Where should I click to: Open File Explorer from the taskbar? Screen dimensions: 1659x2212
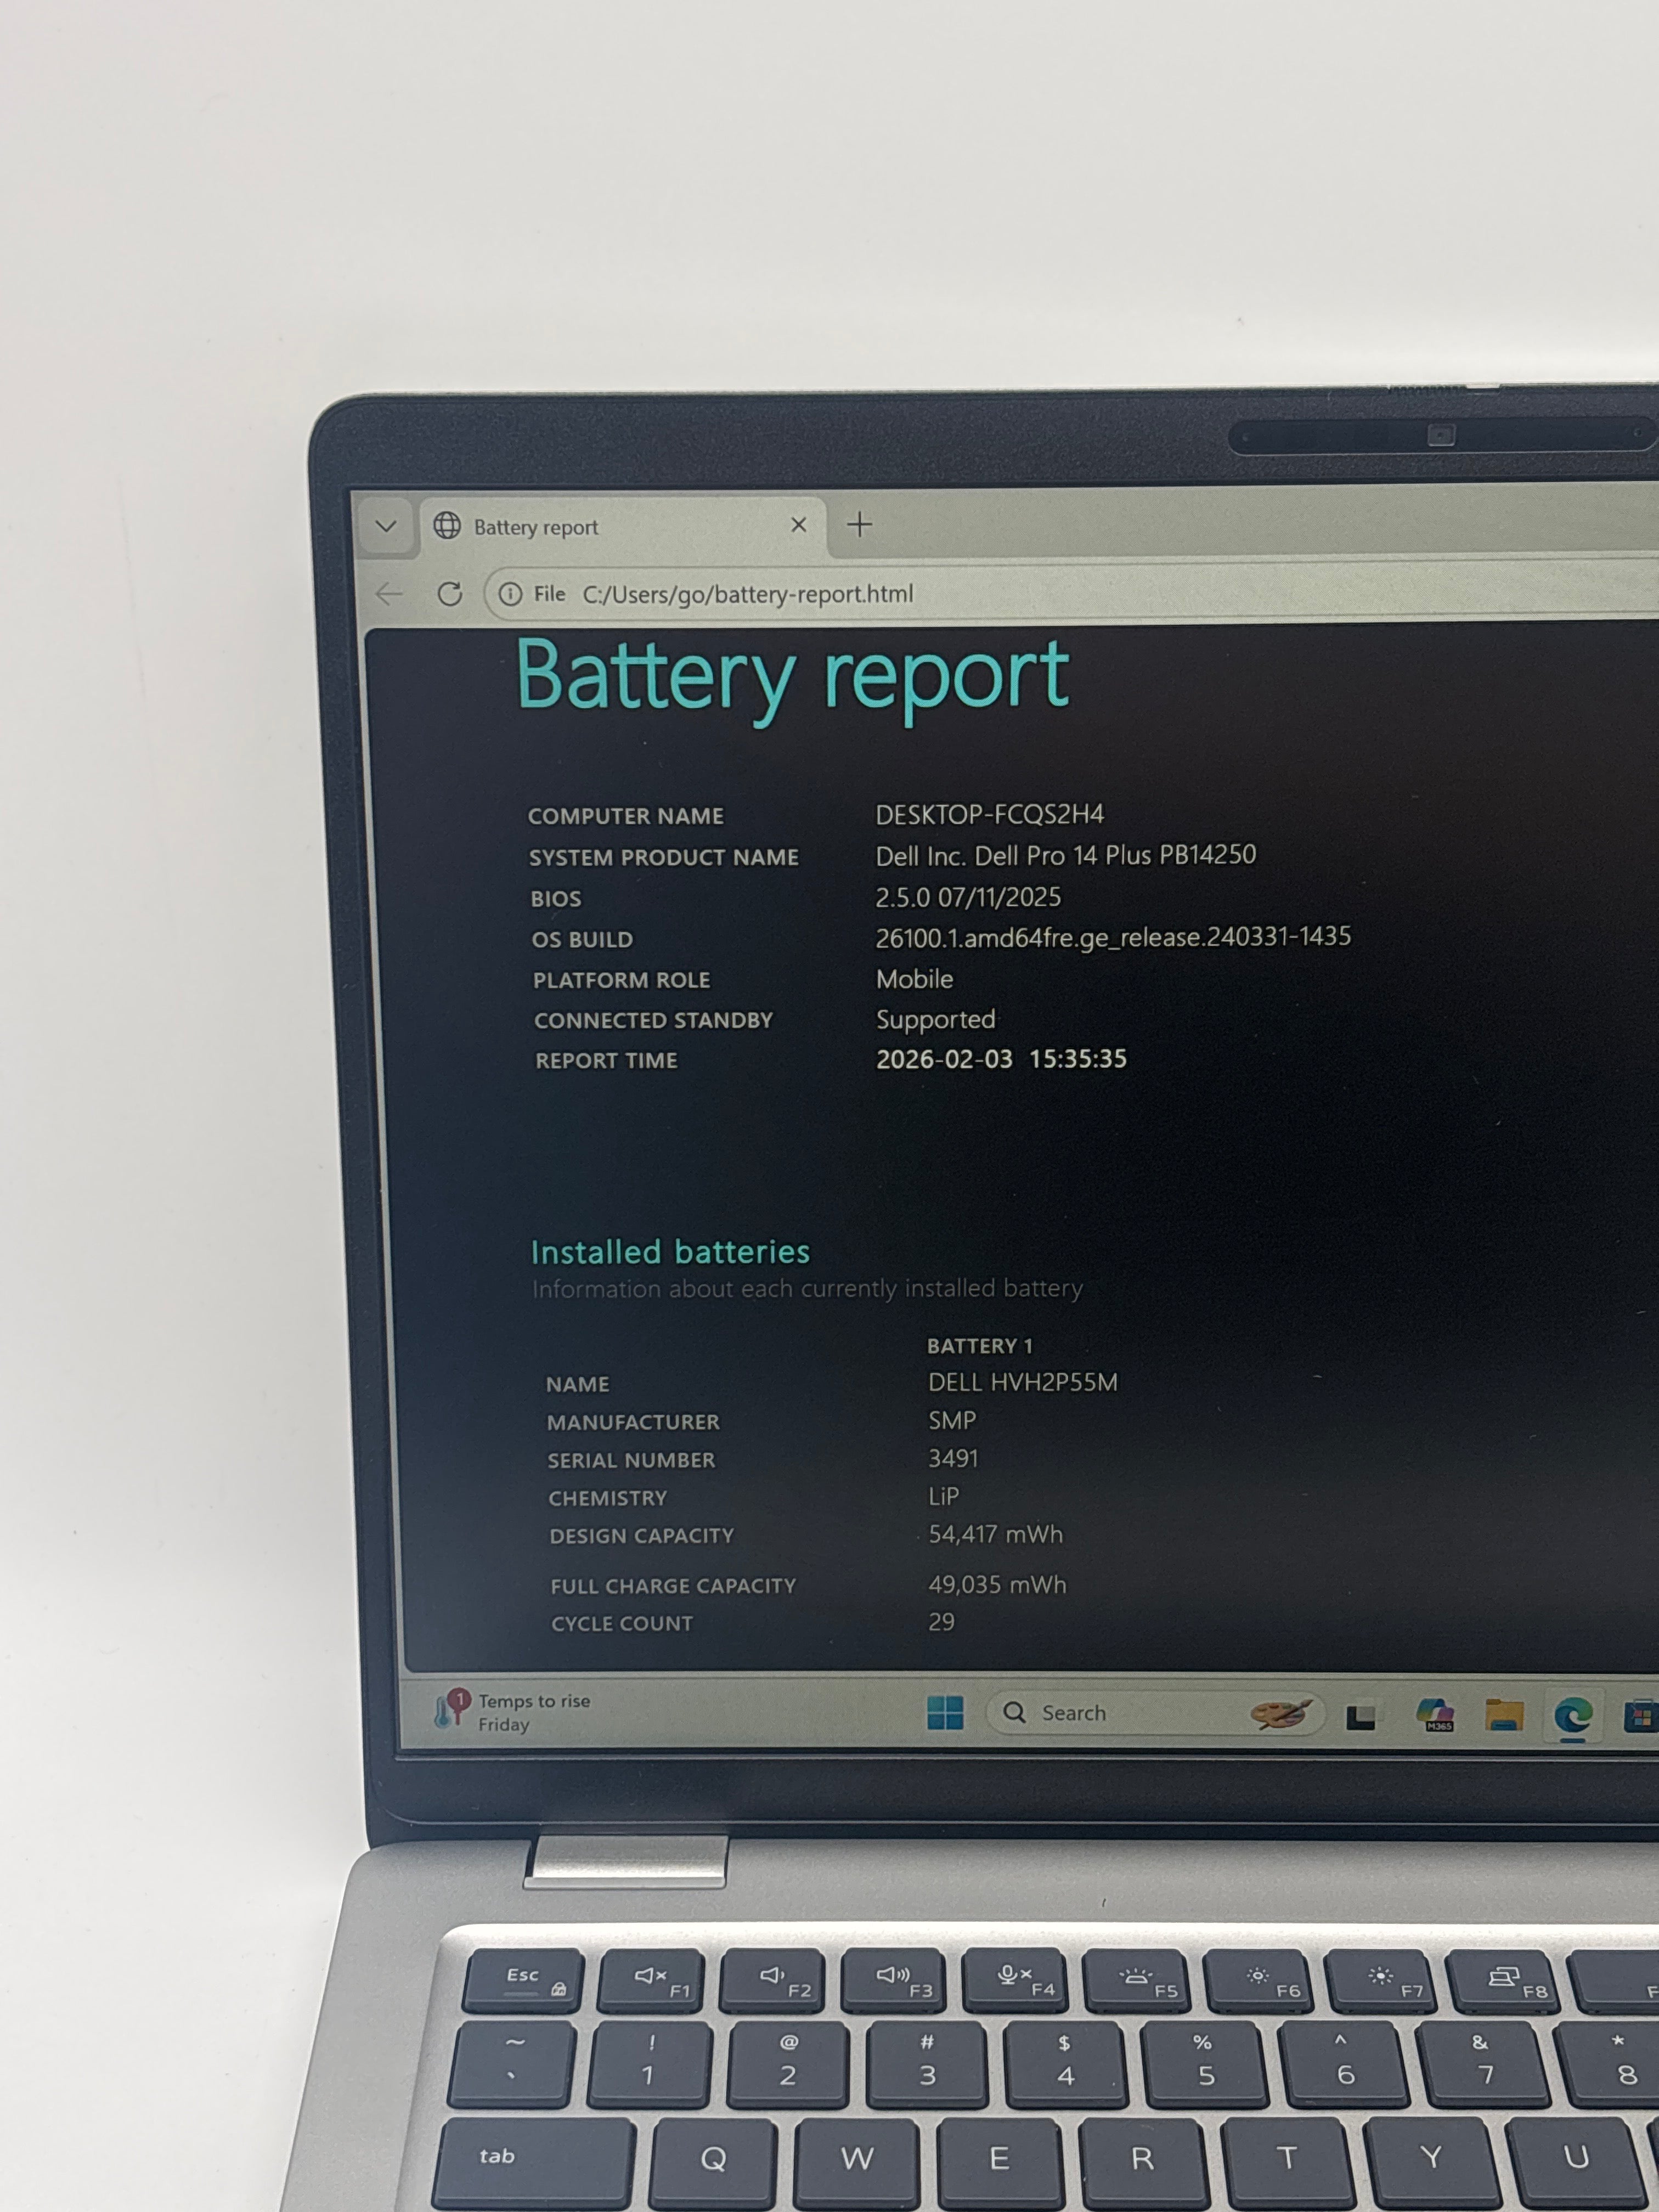coord(1503,1715)
